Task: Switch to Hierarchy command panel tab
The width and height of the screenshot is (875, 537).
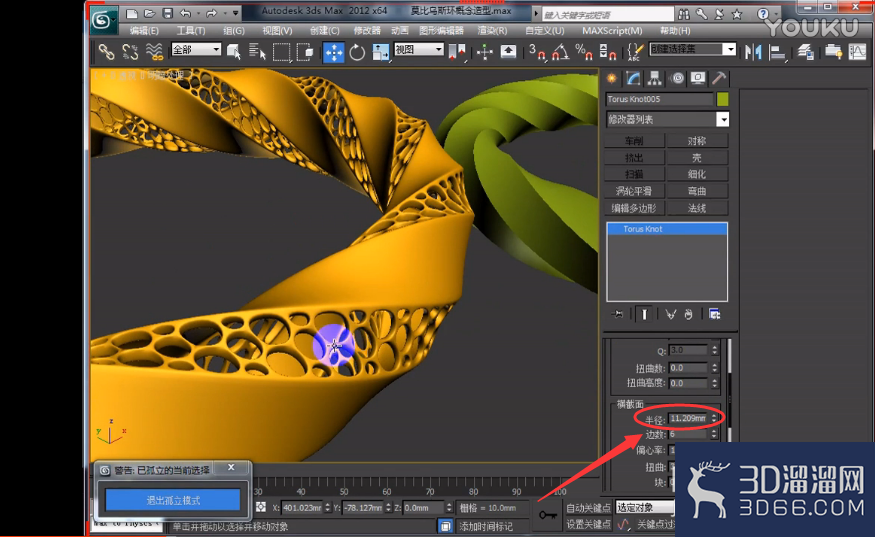Action: 655,78
